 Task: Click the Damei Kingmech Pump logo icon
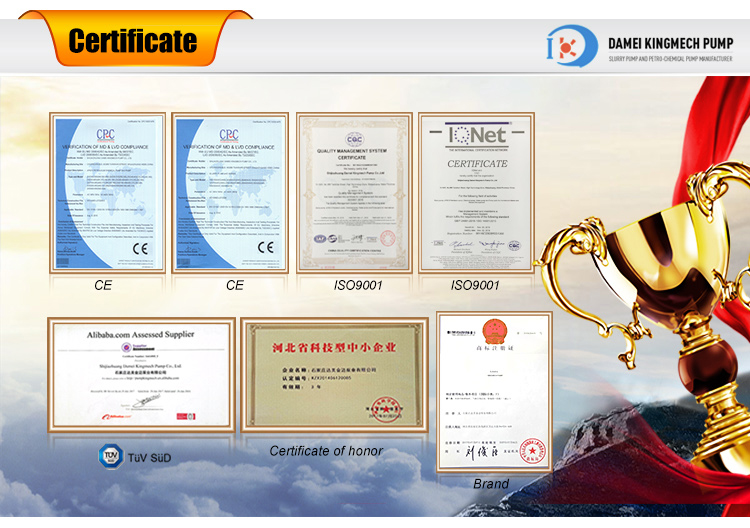pos(572,46)
